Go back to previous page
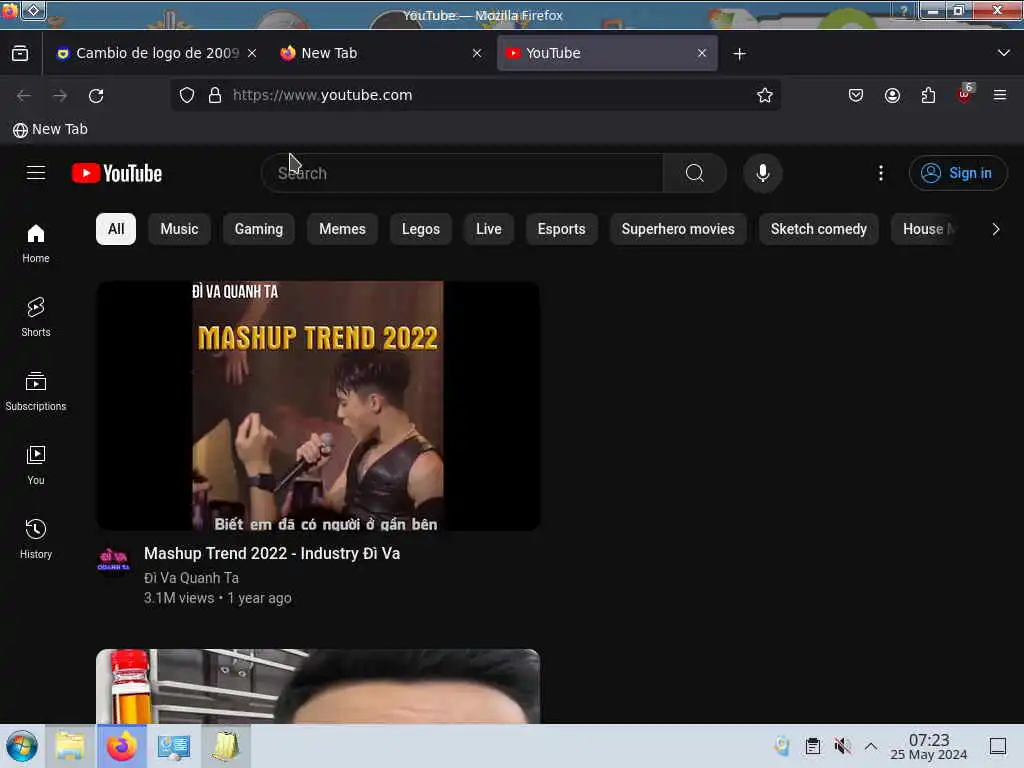 [24, 96]
